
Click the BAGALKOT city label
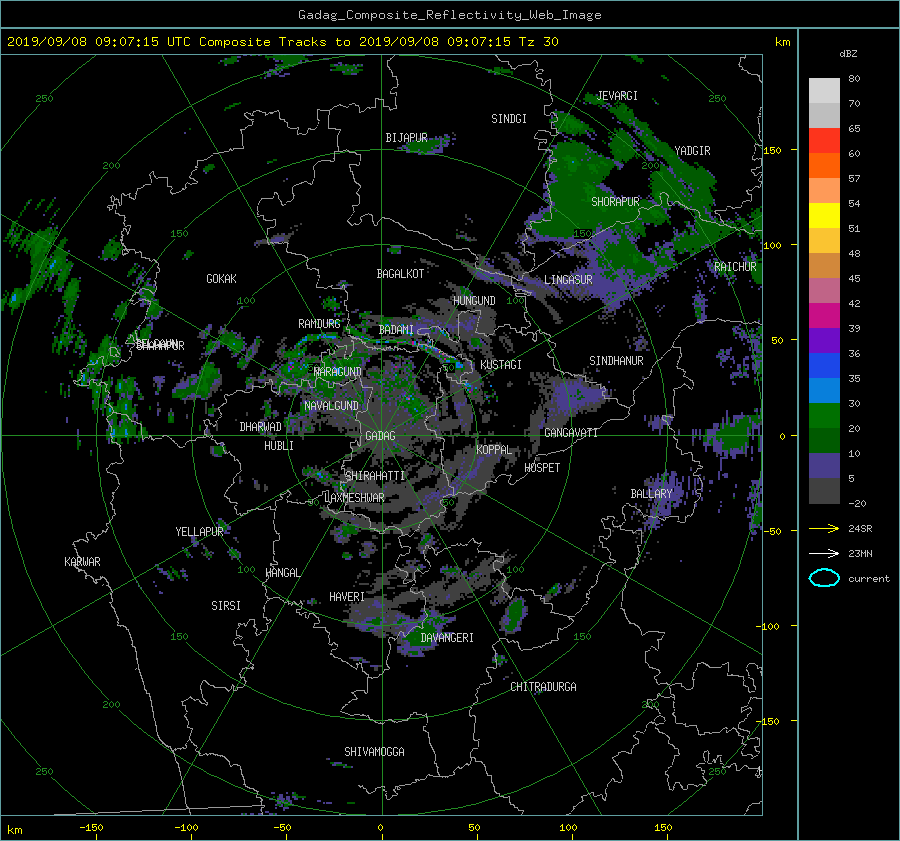tap(400, 274)
